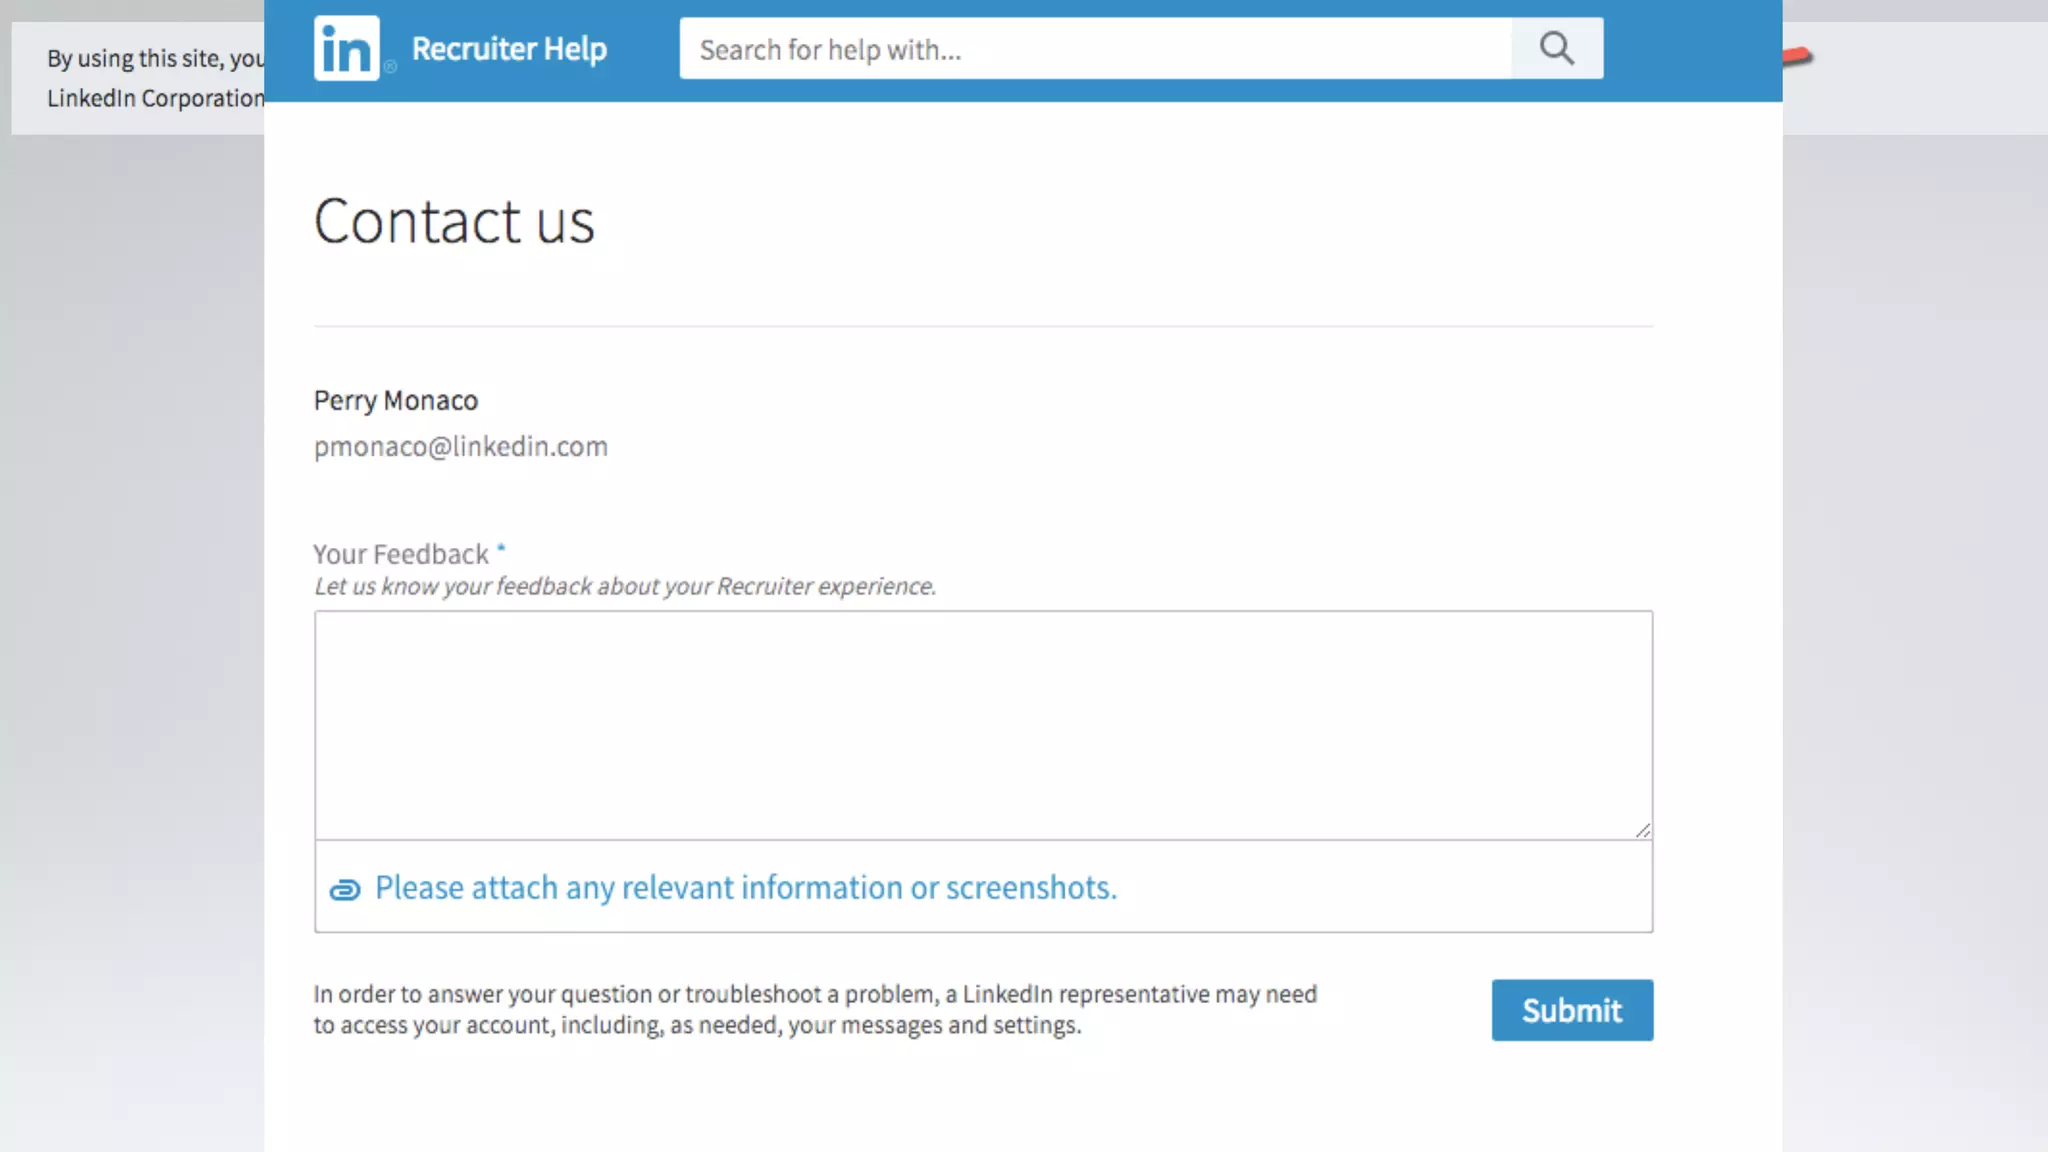Click the LinkedIn "in" logo
Viewport: 2048px width, 1152px height.
coord(346,48)
